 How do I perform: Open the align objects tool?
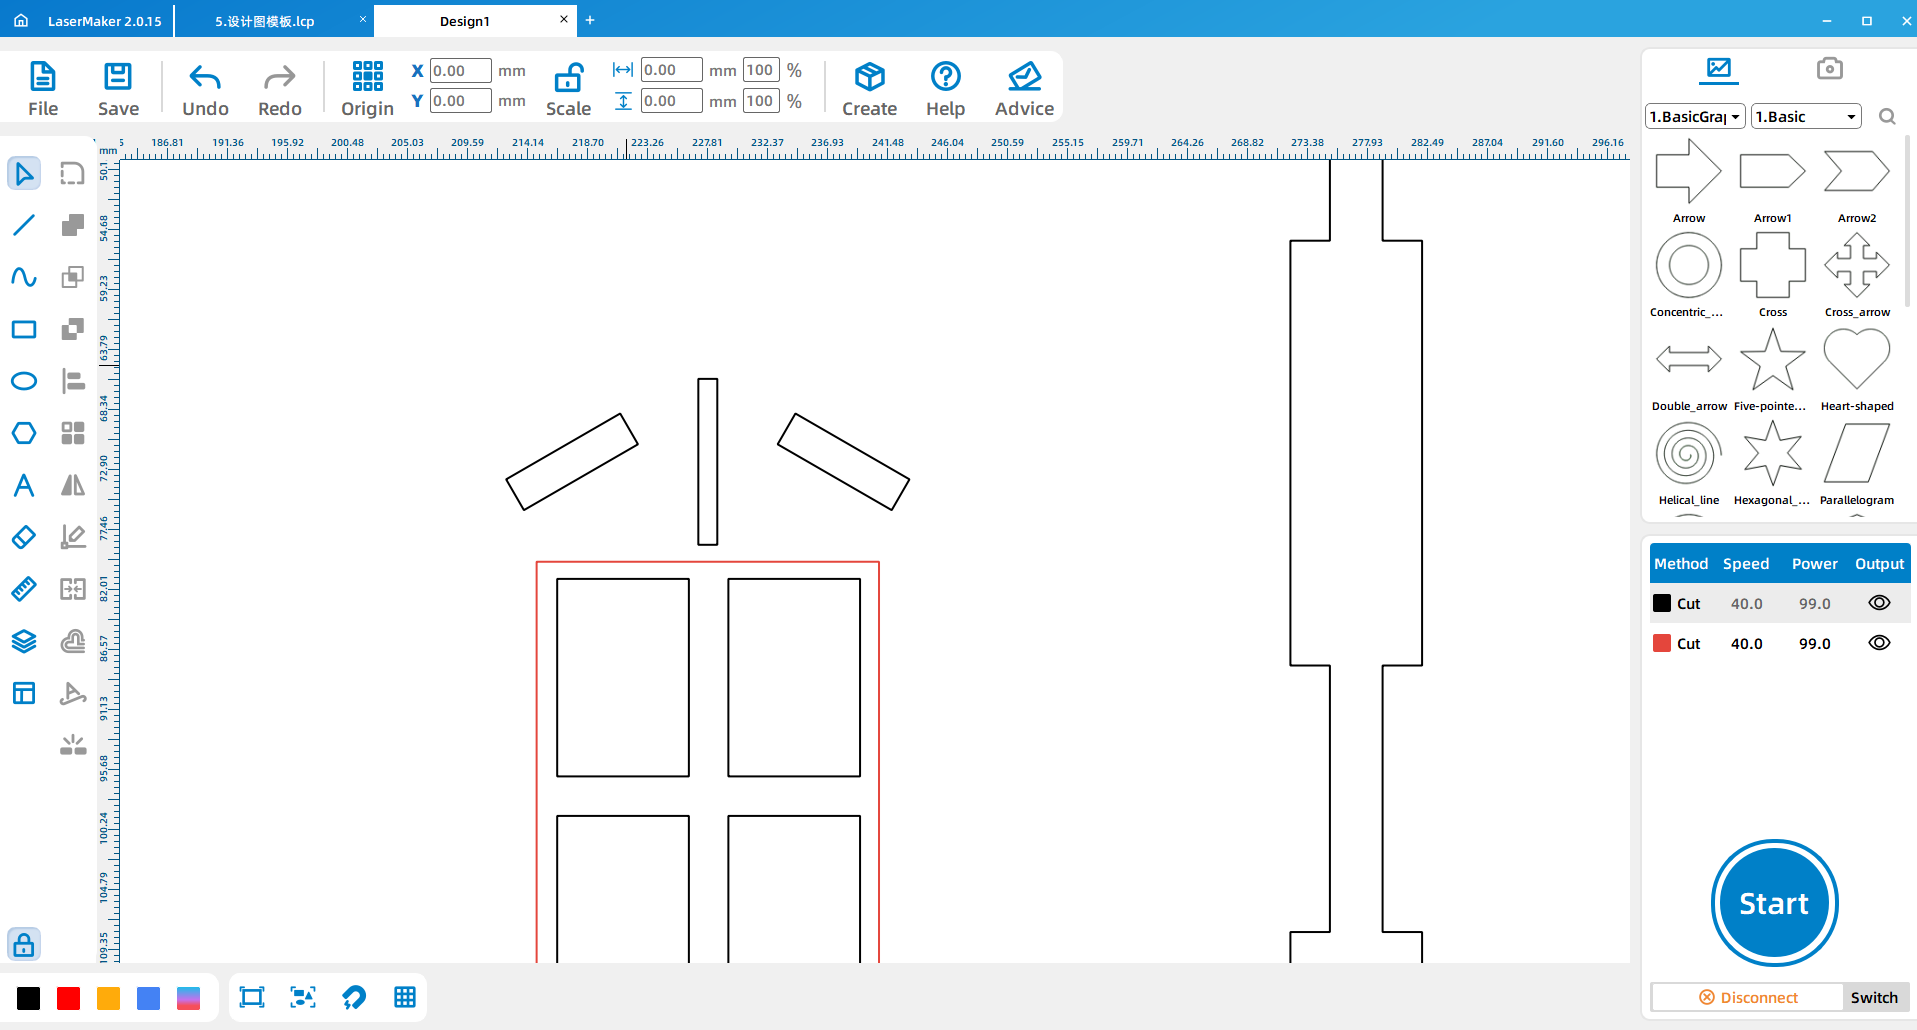(x=72, y=381)
